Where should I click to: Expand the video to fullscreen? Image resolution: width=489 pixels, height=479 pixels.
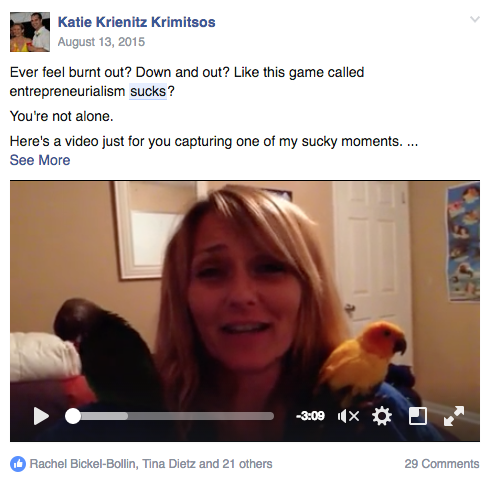[x=454, y=416]
